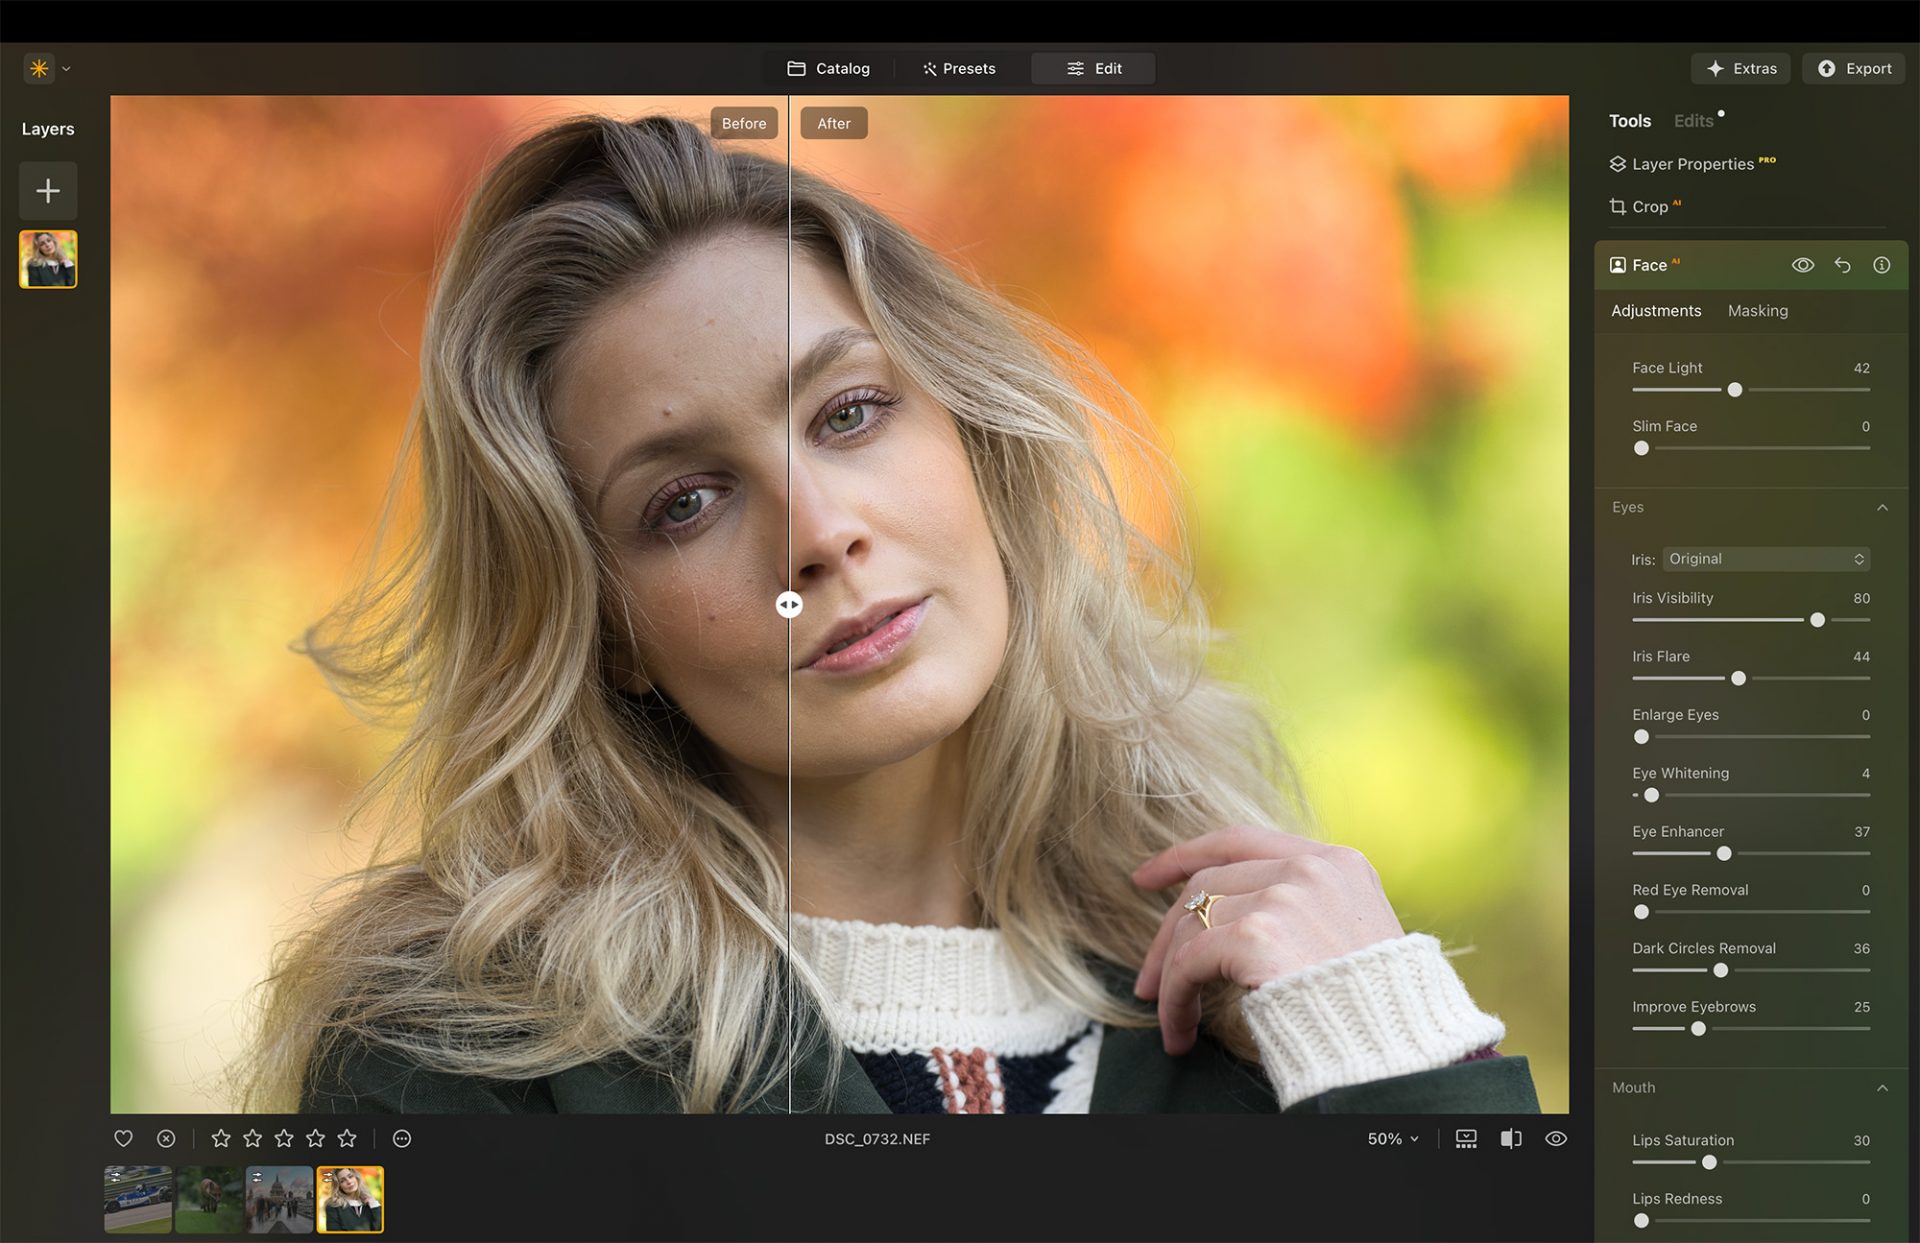This screenshot has width=1920, height=1243.
Task: Click the Face AI panel icon
Action: coord(1620,264)
